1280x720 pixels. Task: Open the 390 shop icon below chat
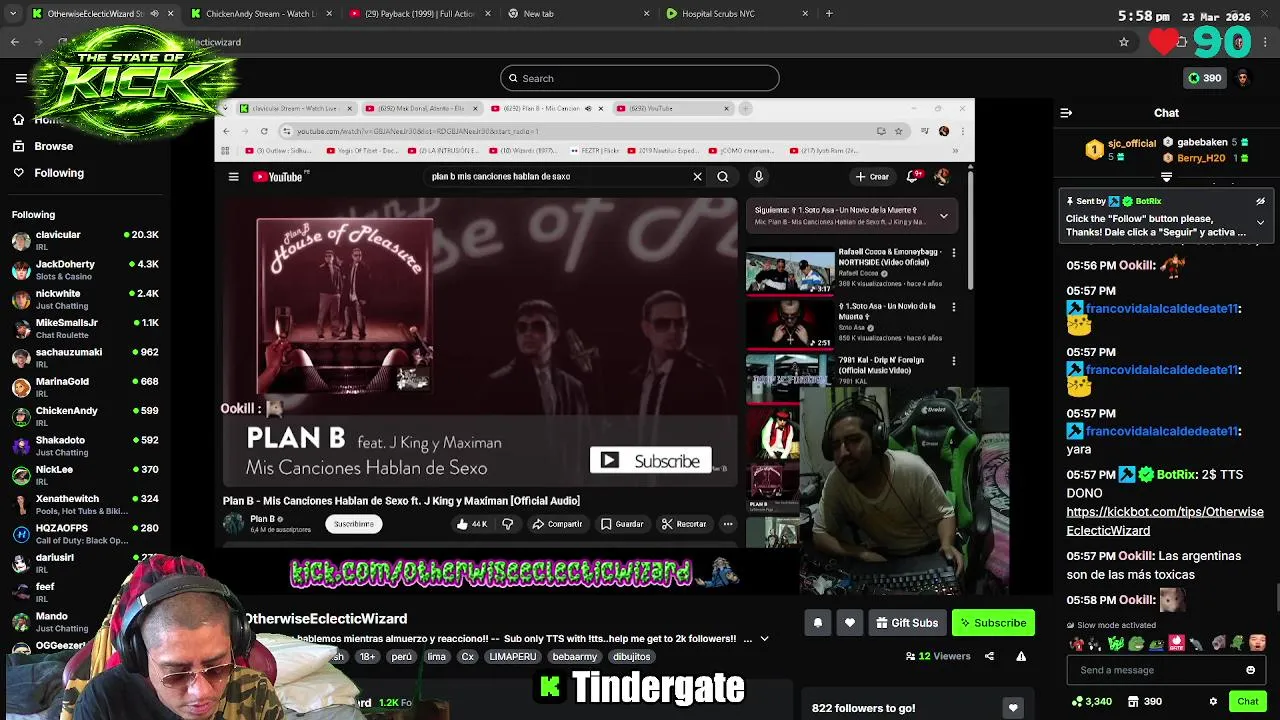(1145, 702)
